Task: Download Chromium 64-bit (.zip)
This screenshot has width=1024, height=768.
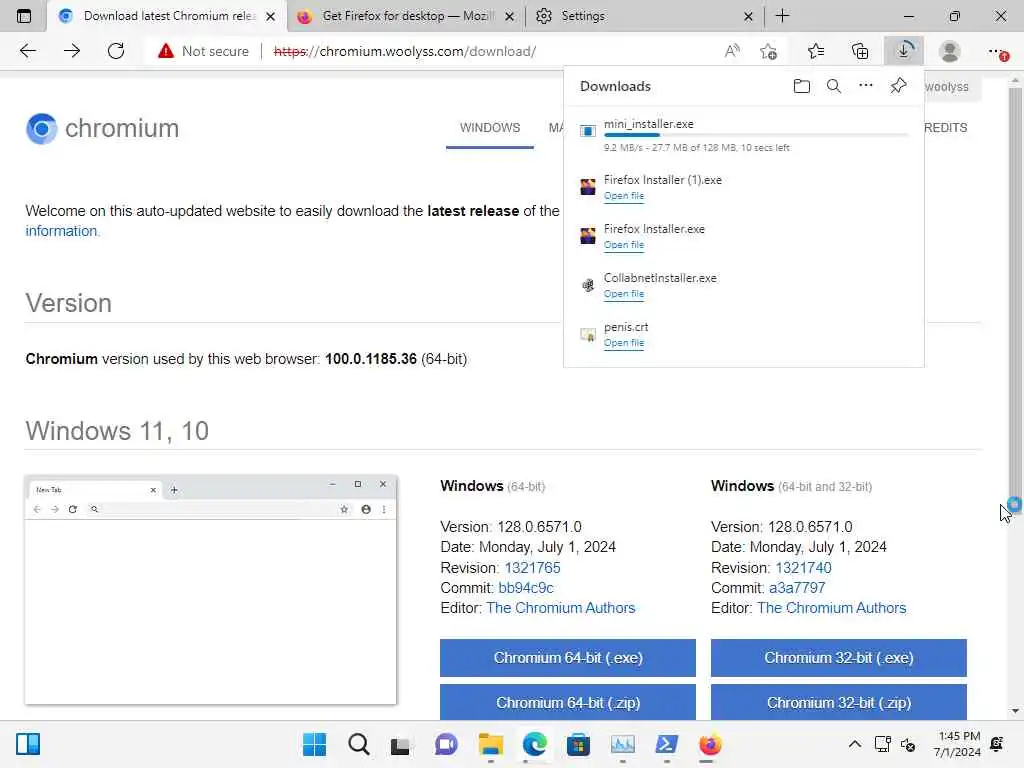Action: coord(568,703)
